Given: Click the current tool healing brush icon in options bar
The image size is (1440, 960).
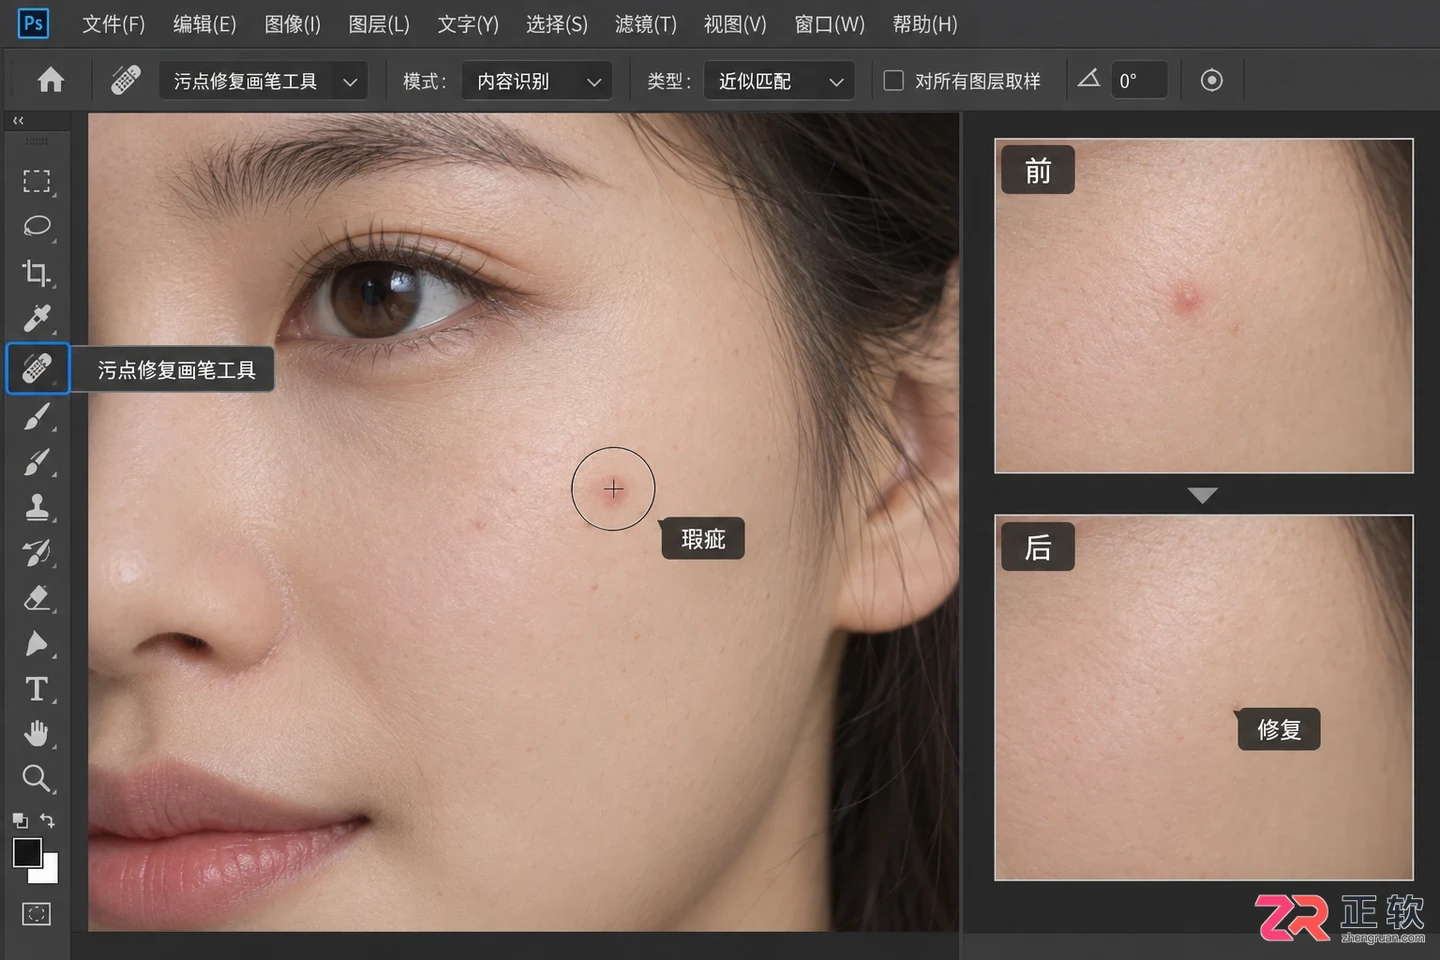Looking at the screenshot, I should pos(126,80).
